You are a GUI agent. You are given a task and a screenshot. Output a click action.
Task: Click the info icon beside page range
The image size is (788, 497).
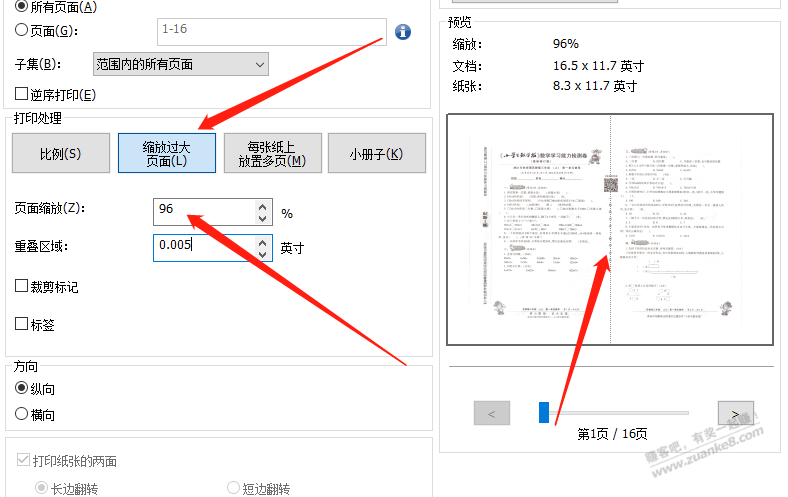403,31
